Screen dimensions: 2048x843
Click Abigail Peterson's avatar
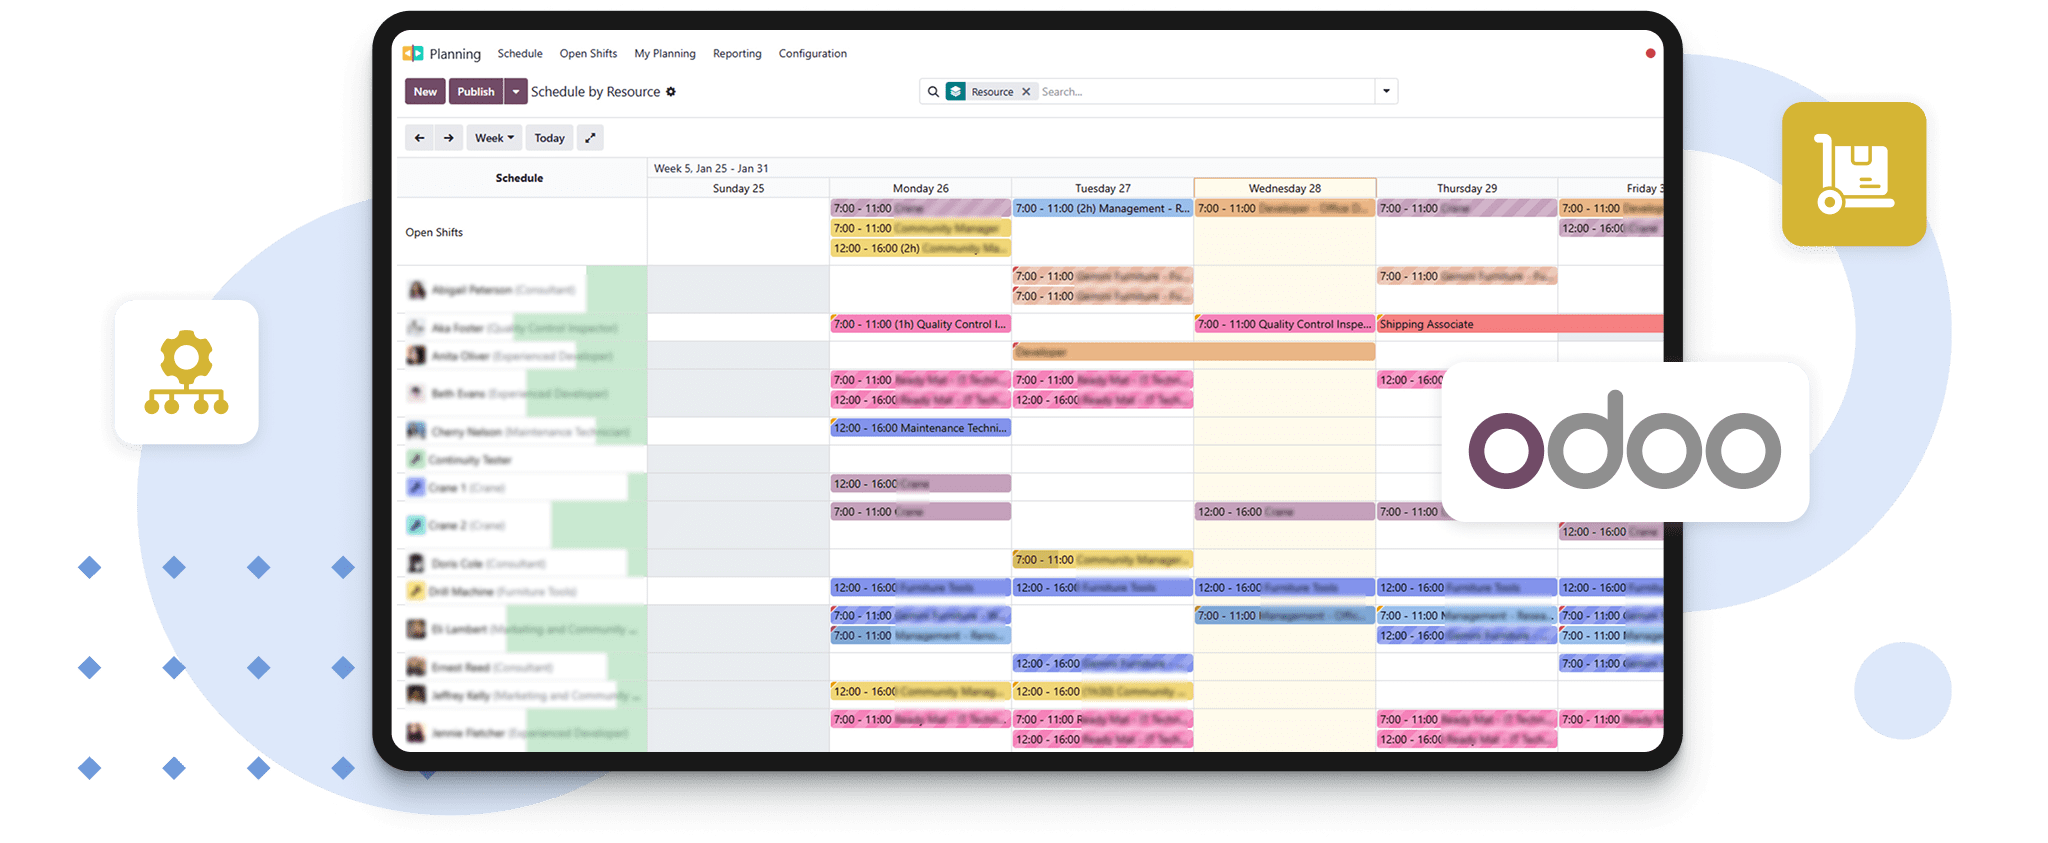pyautogui.click(x=417, y=290)
